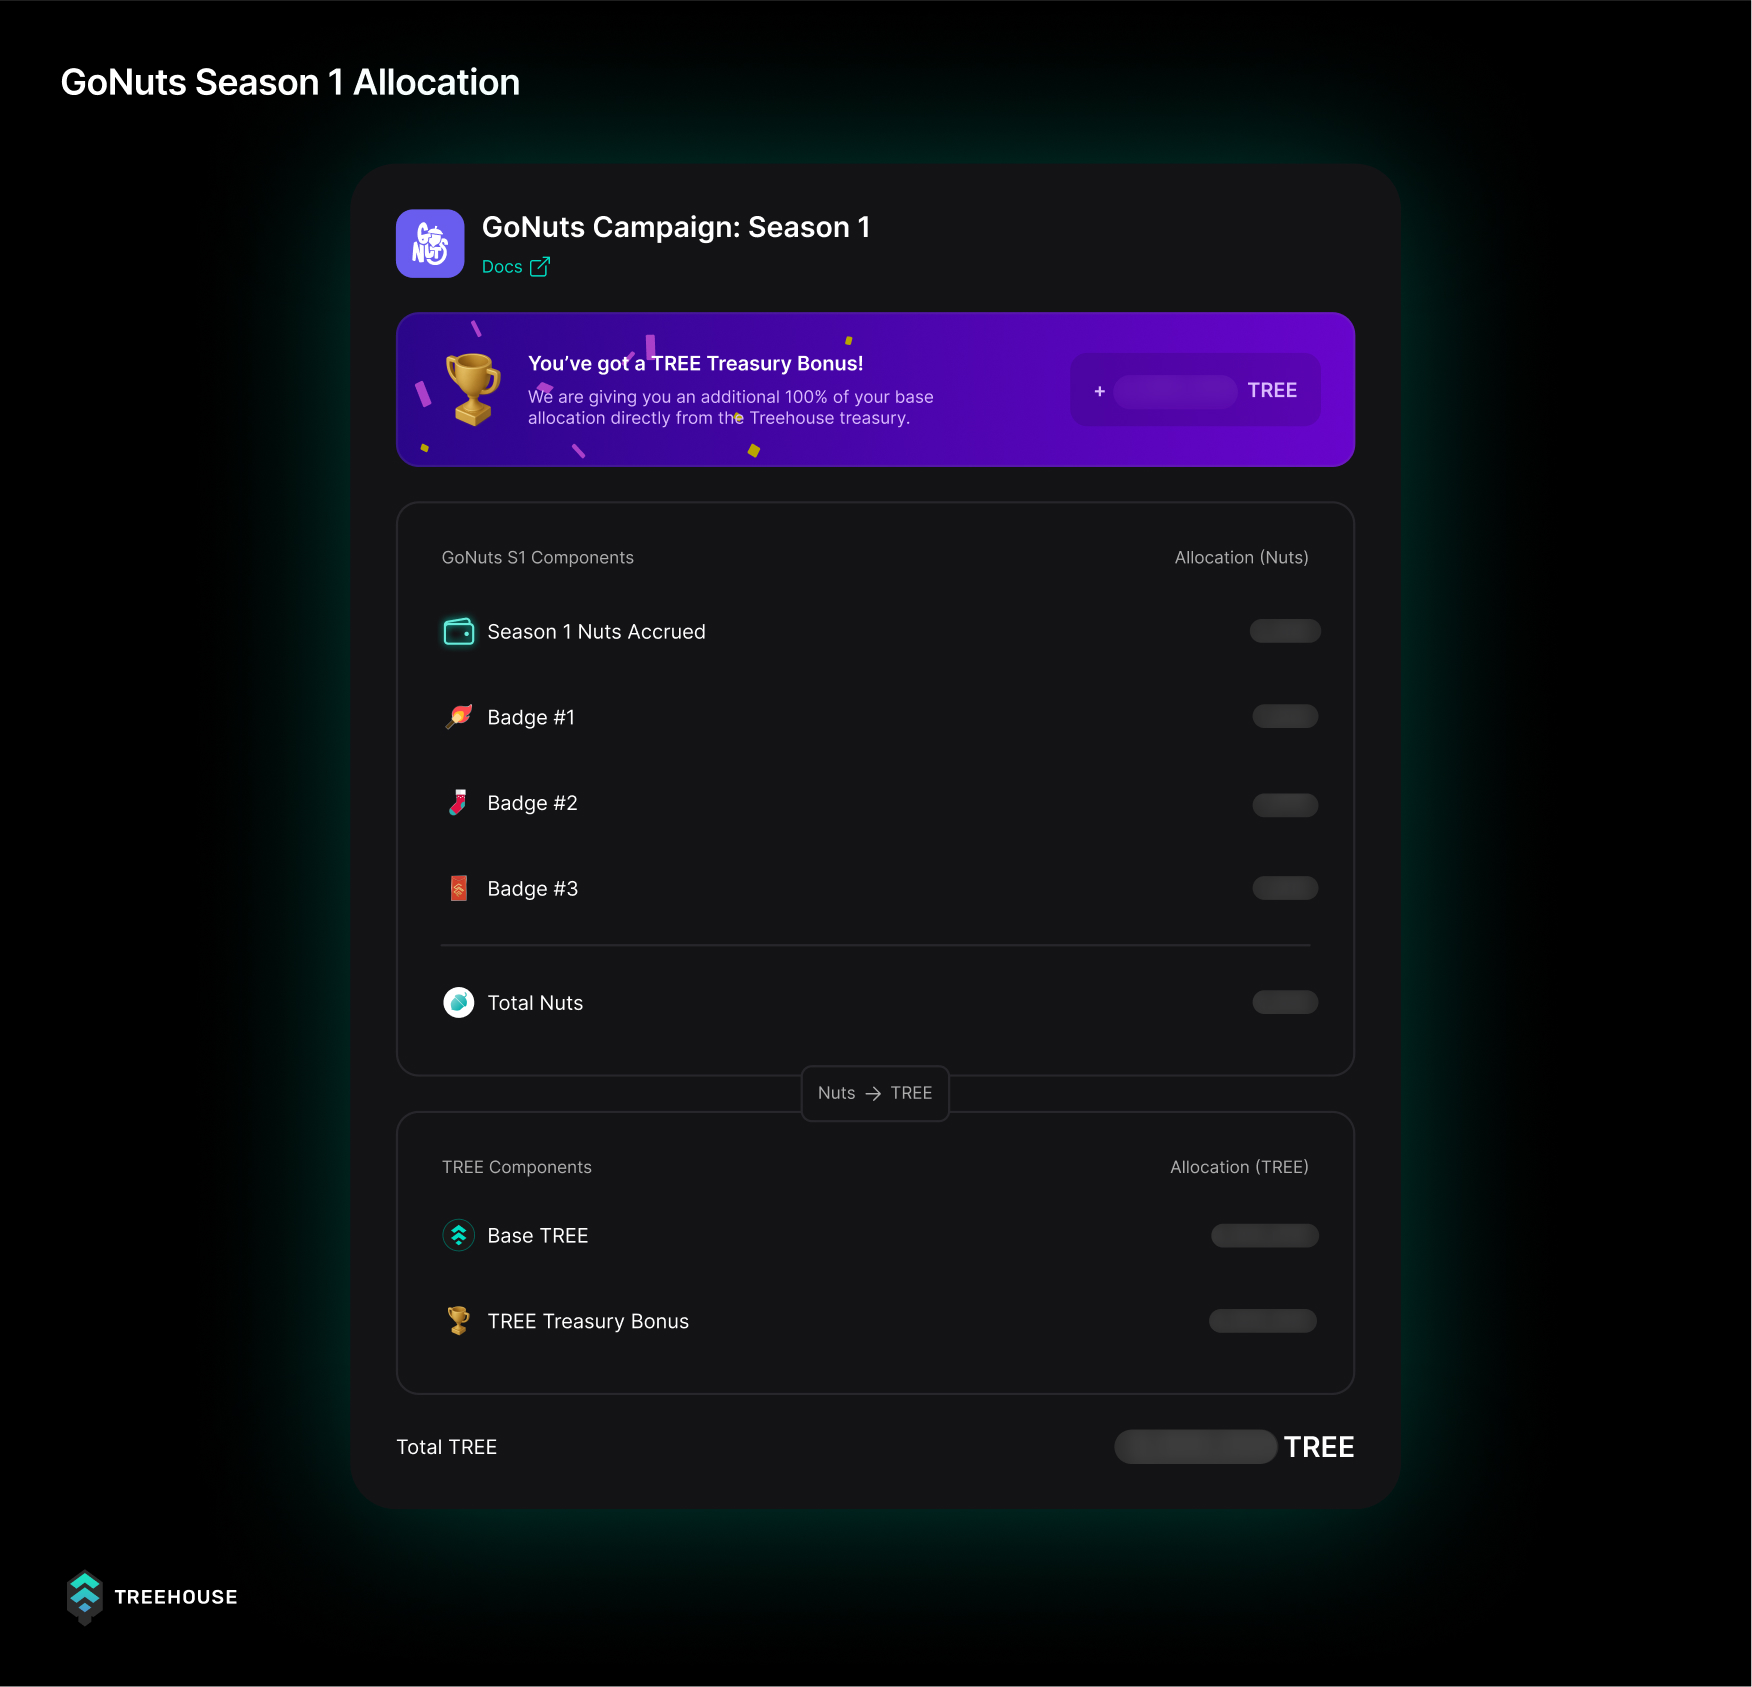Click the Badge #2 stocking icon
The image size is (1752, 1687).
pos(459,803)
